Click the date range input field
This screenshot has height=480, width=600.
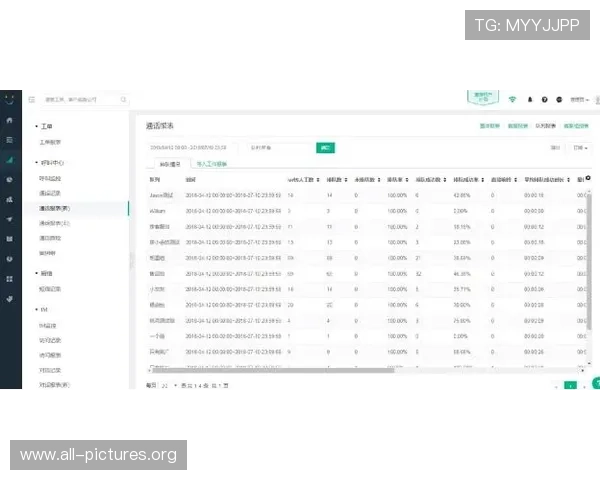point(191,148)
